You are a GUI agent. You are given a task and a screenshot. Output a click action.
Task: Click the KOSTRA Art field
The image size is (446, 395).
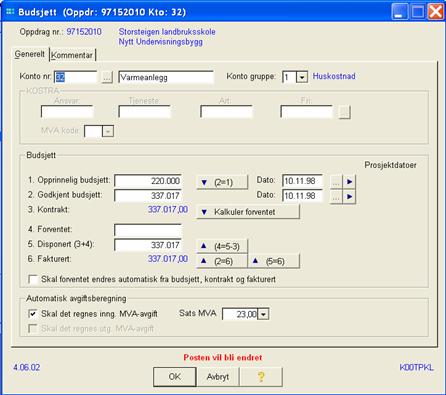coord(226,112)
